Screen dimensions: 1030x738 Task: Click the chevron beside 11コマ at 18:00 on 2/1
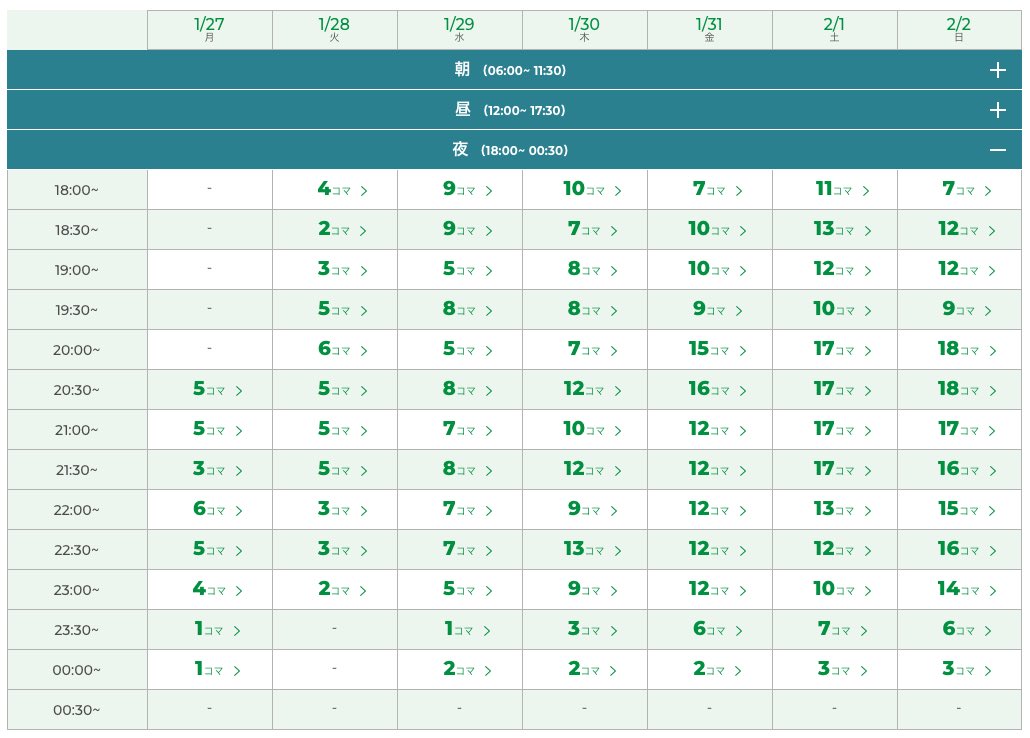click(866, 191)
